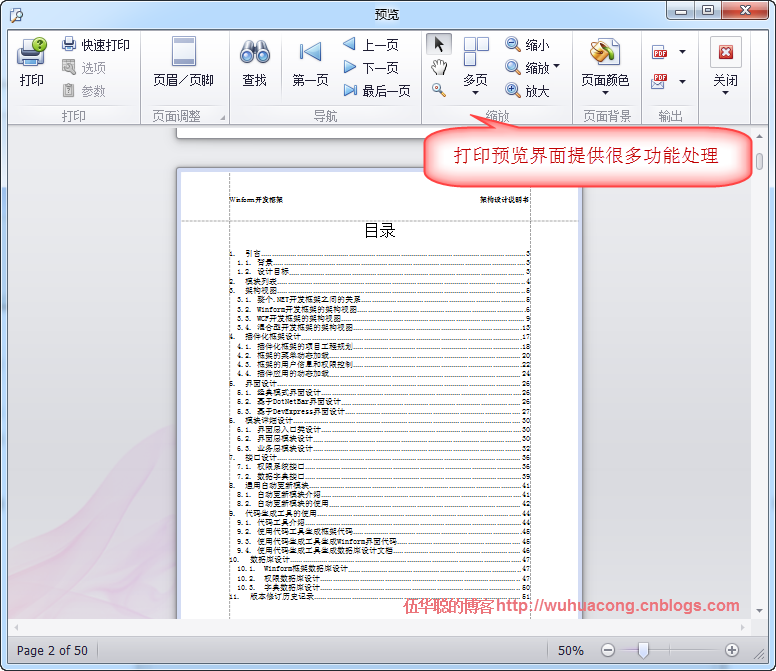Click vertical scrollbar up arrow
The width and height of the screenshot is (776, 671).
[x=759, y=136]
